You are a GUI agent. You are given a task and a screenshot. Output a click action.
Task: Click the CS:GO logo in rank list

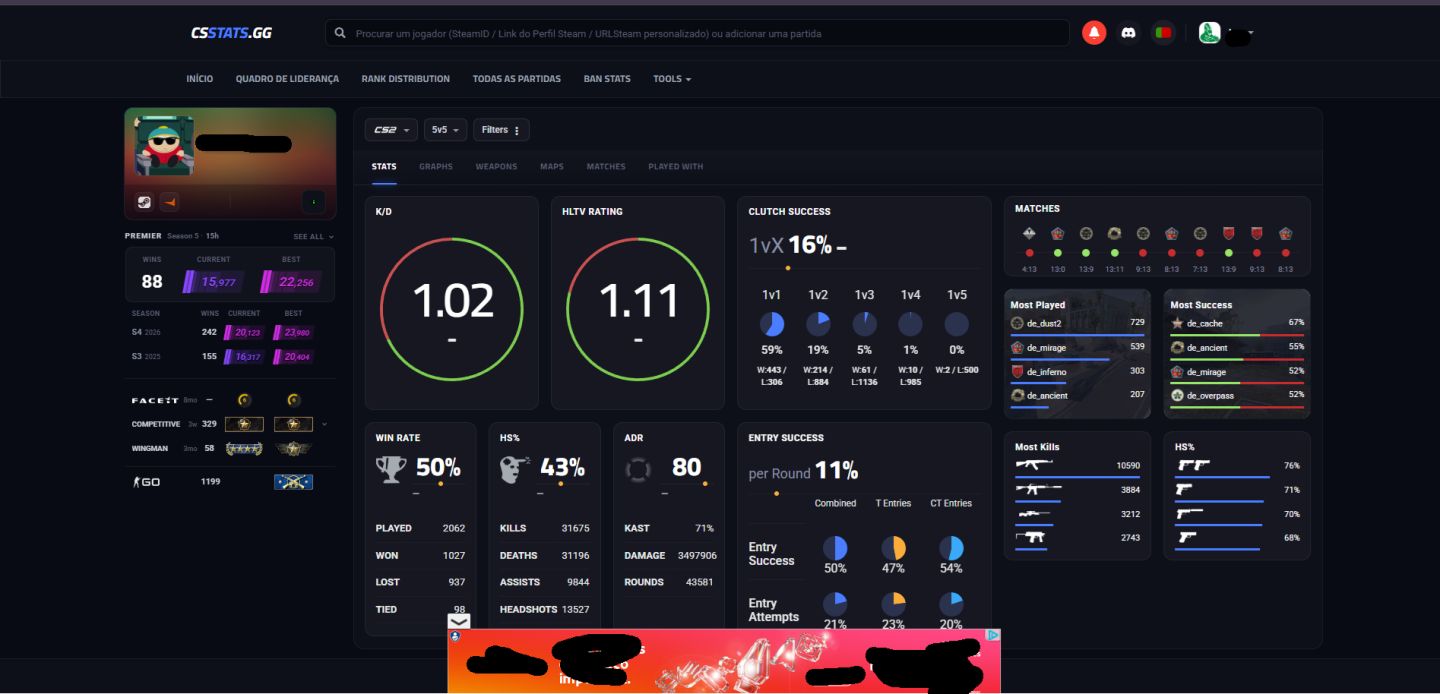coord(146,482)
